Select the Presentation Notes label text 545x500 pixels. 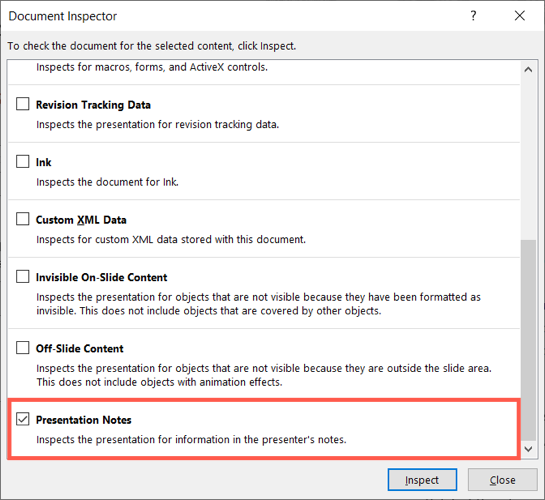point(84,420)
